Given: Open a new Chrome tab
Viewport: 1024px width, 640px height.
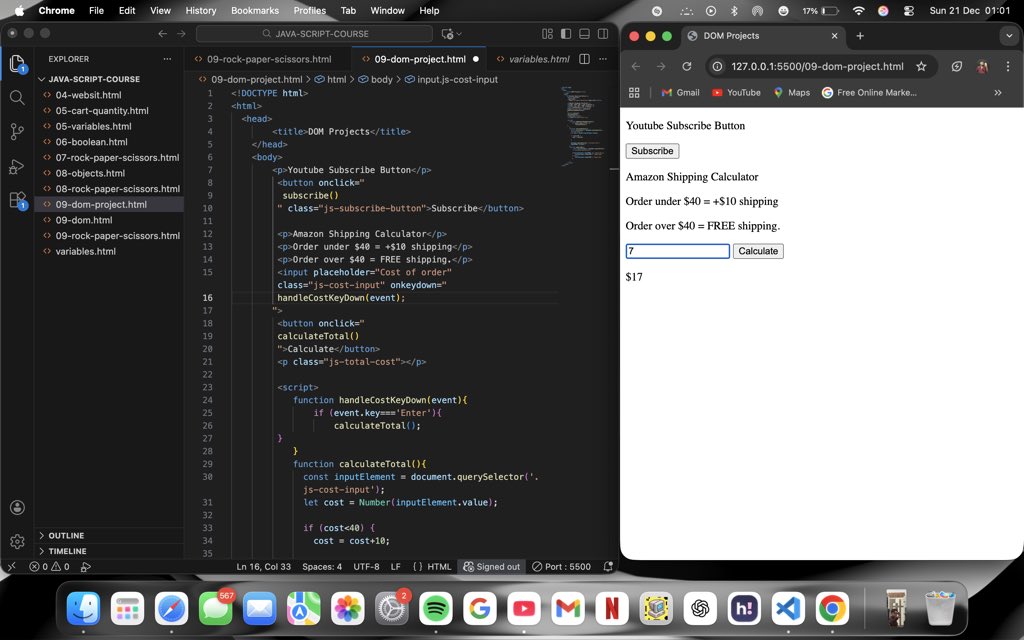Looking at the screenshot, I should pyautogui.click(x=860, y=36).
